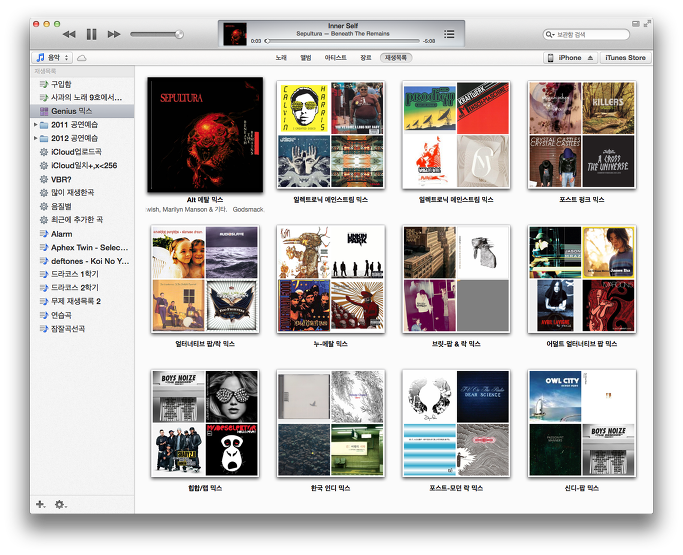This screenshot has width=683, height=555.
Task: Switch to the 앨범 tab
Action: [x=306, y=58]
